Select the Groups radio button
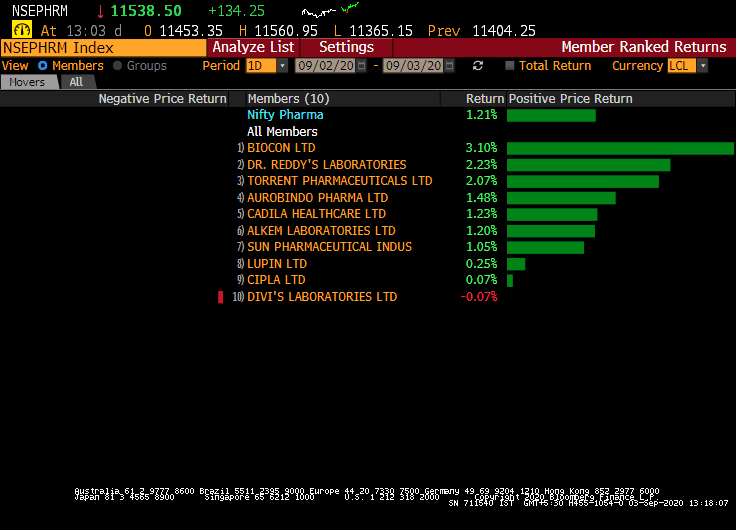This screenshot has width=736, height=530. (118, 66)
